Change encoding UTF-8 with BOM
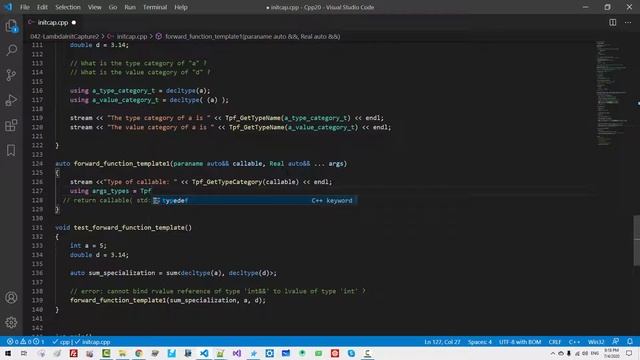Viewport: 640px width, 360px height. 520,342
